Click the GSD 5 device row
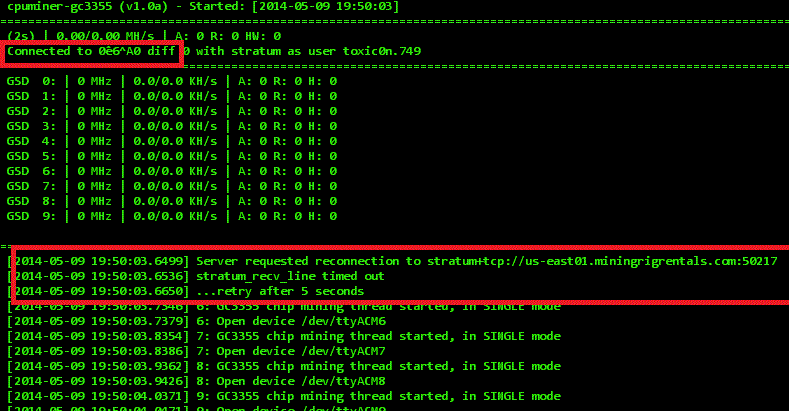The height and width of the screenshot is (411, 789). (x=172, y=156)
